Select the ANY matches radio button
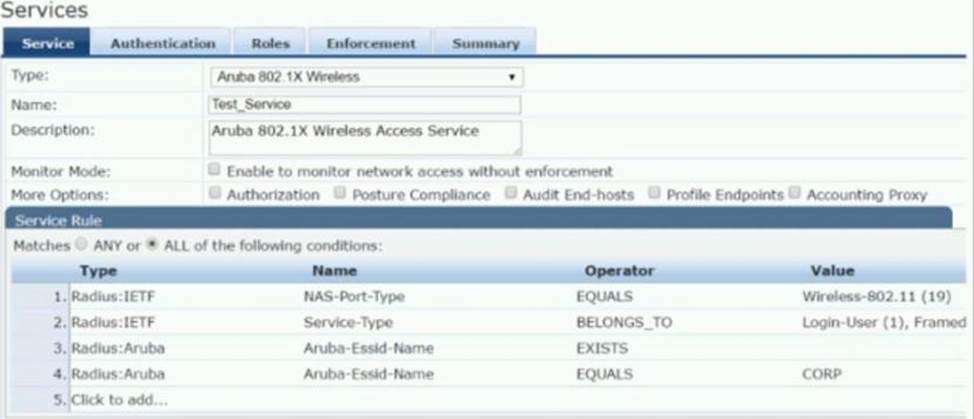This screenshot has width=974, height=419. coord(80,245)
